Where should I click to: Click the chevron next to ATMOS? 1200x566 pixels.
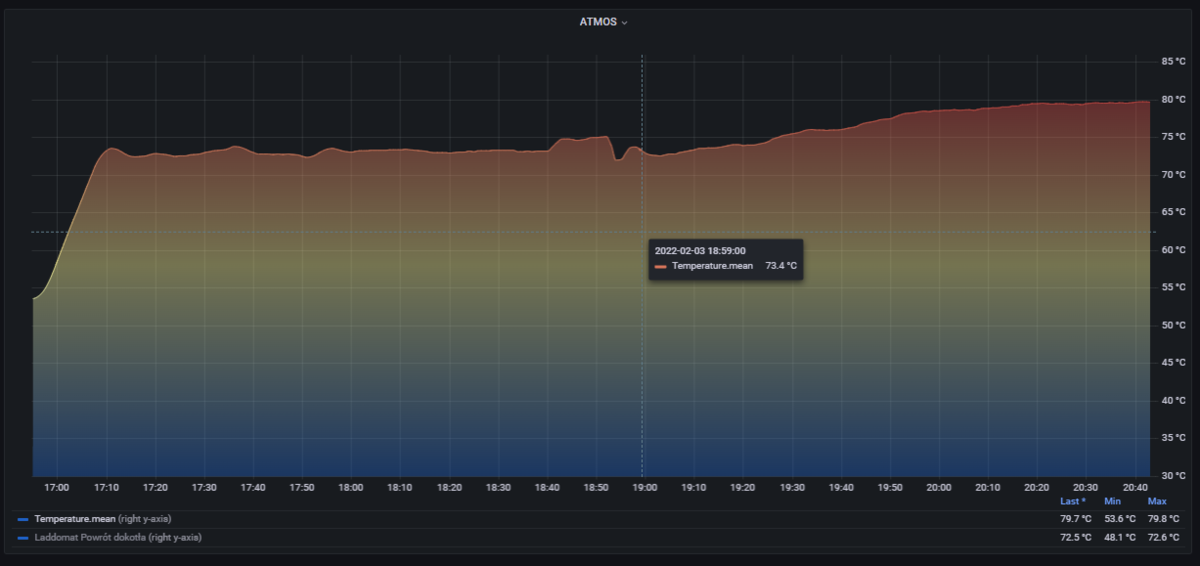(x=625, y=22)
